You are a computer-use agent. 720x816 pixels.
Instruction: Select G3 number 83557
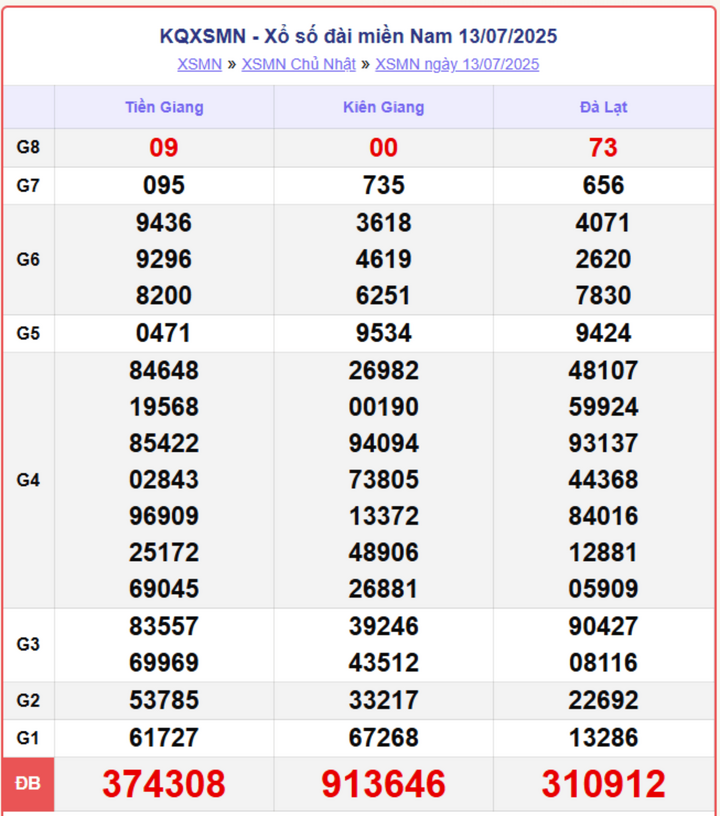tap(164, 627)
